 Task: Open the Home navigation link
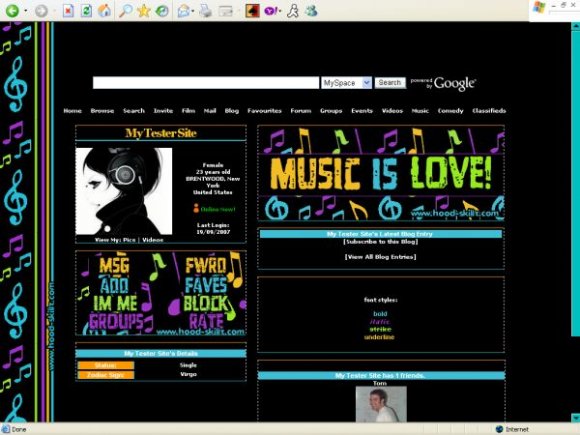click(x=72, y=111)
